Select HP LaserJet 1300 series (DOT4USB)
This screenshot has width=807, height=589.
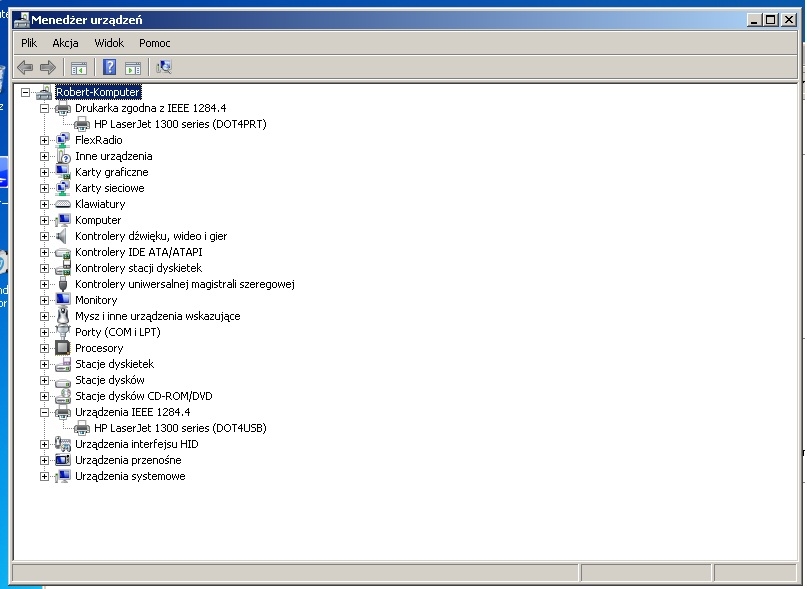pyautogui.click(x=180, y=428)
